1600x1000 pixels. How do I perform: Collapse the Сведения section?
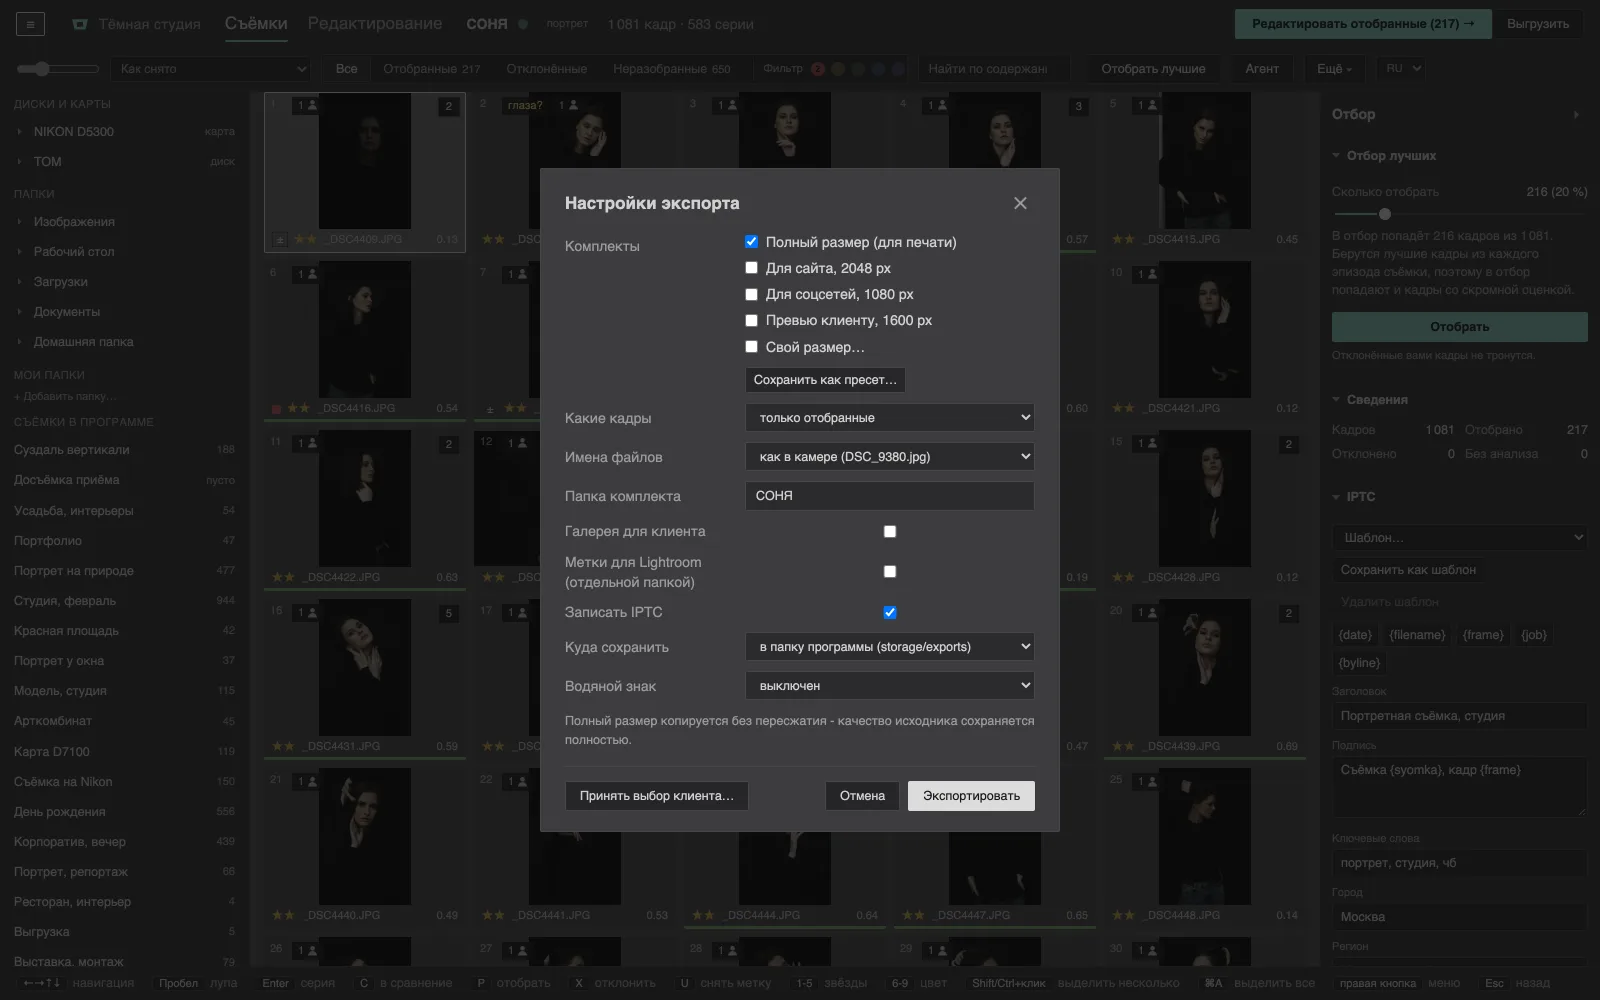pos(1336,400)
